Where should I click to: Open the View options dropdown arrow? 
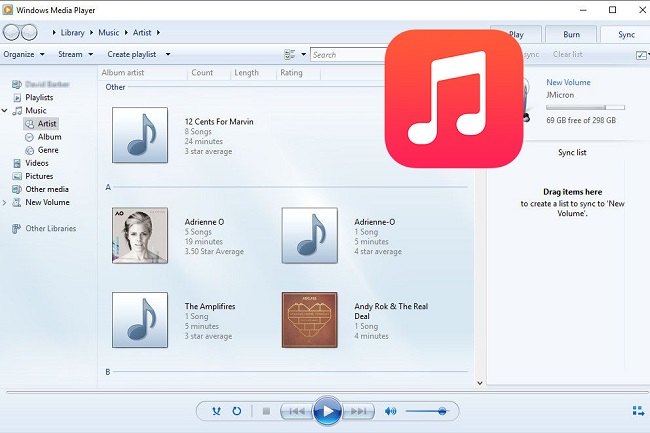[303, 54]
